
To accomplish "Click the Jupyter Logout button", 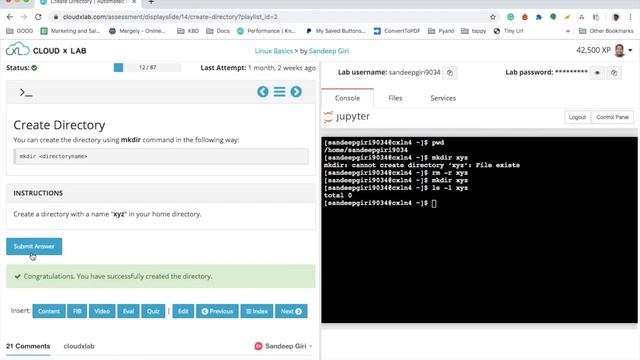I will pyautogui.click(x=577, y=117).
